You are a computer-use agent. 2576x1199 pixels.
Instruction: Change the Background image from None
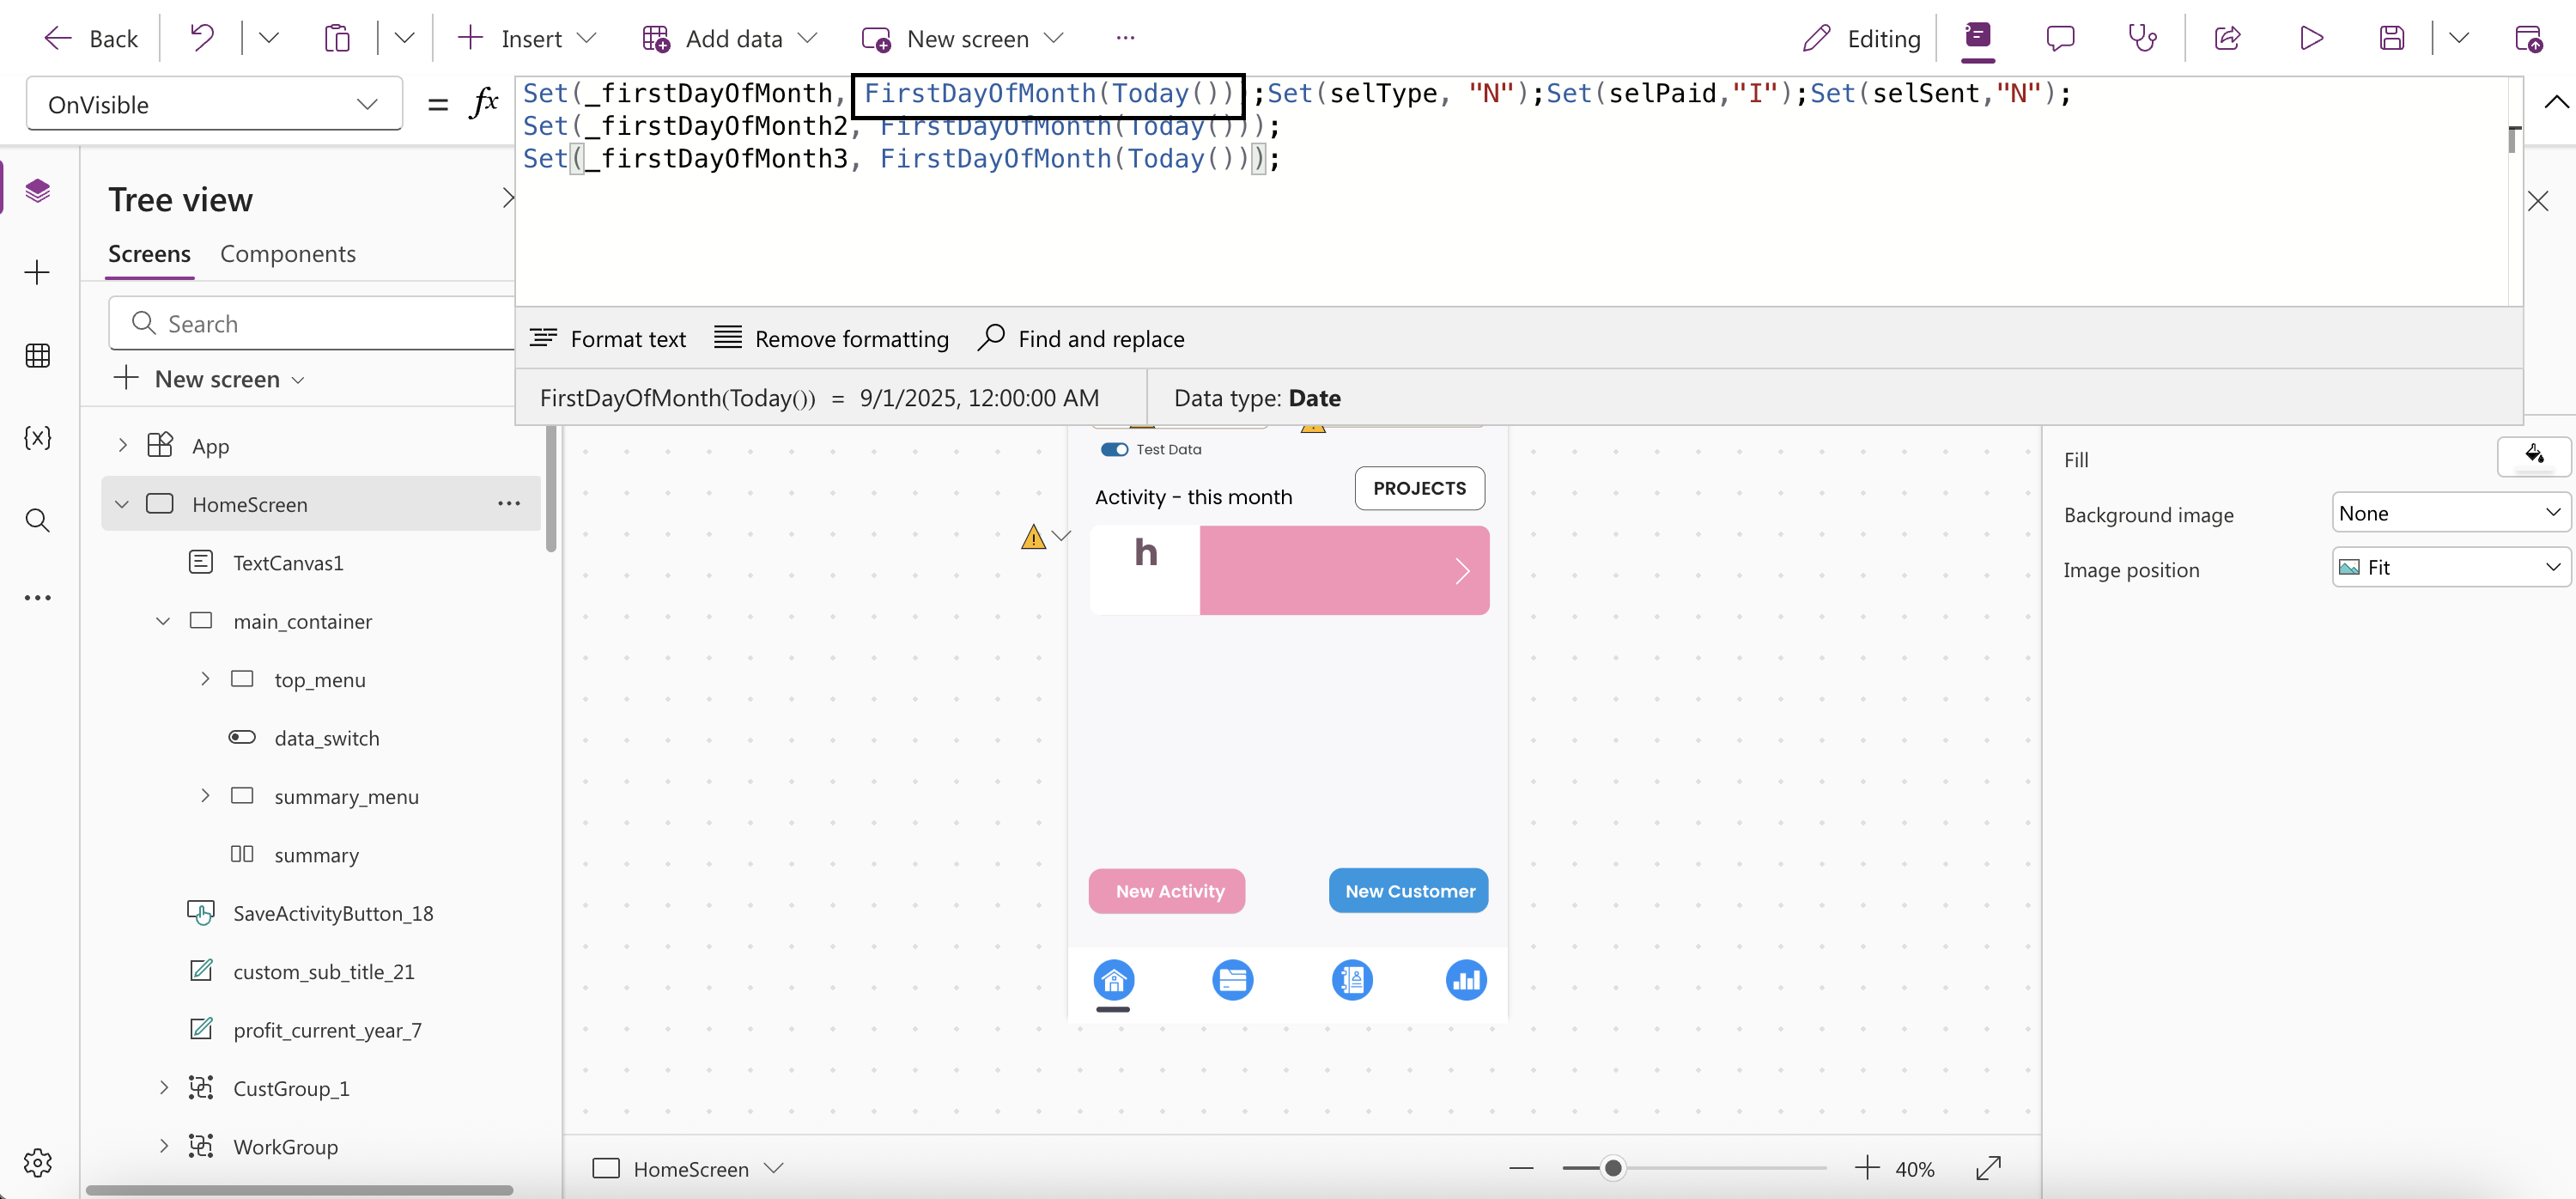click(x=2450, y=512)
